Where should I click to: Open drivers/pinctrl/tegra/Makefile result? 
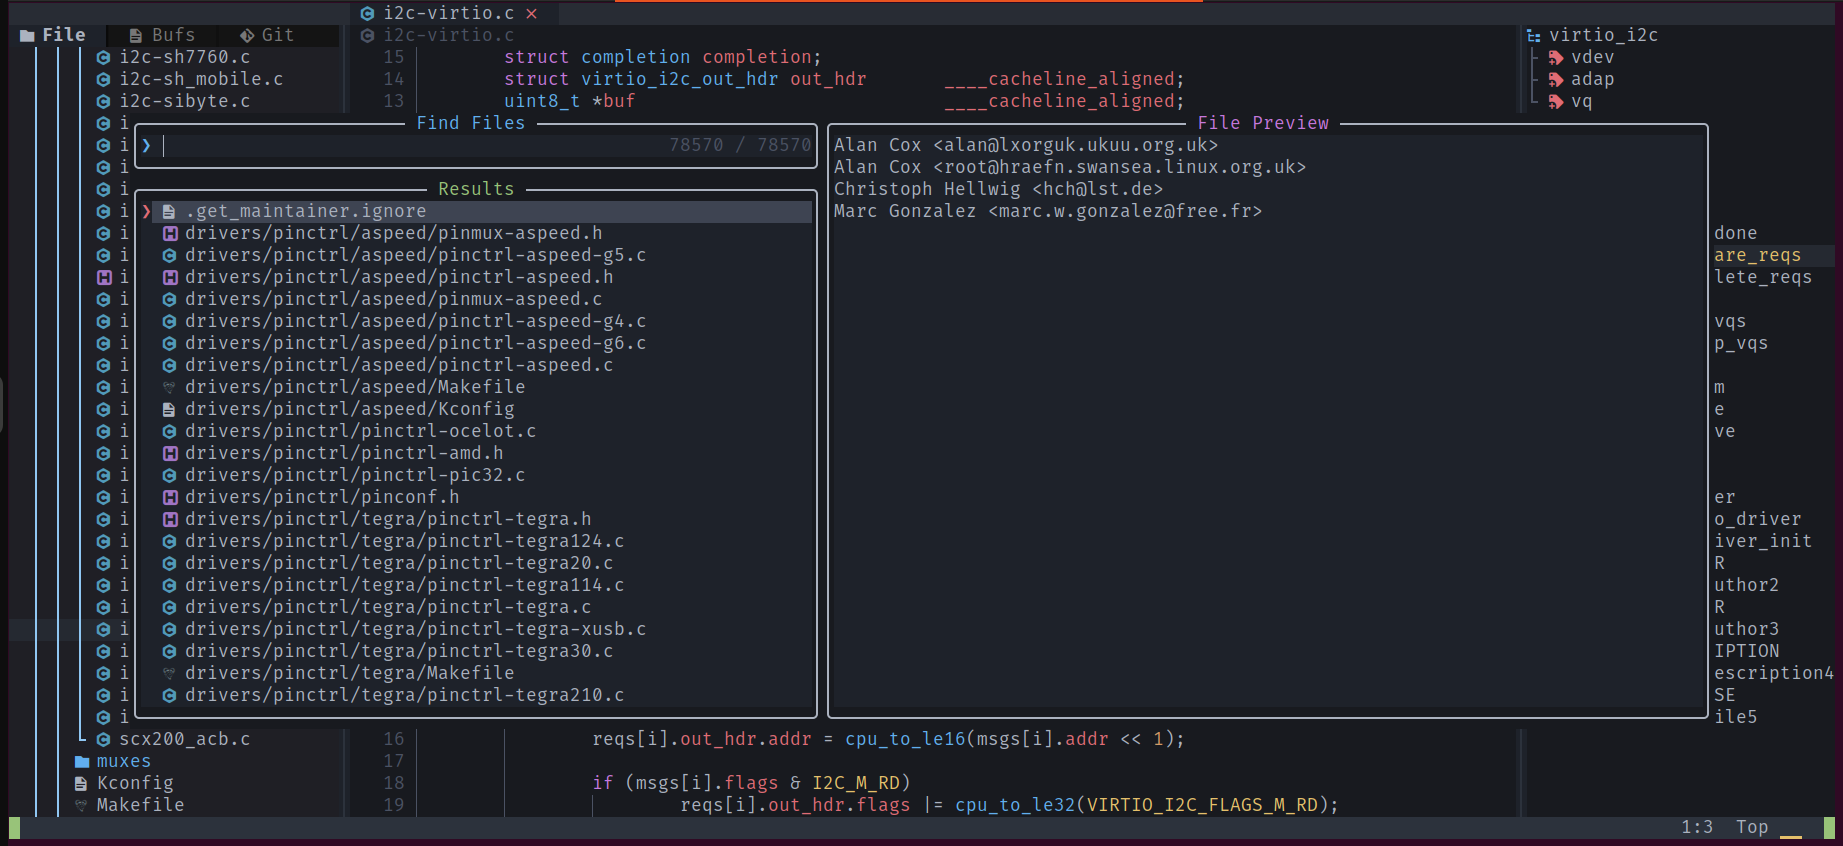coord(349,673)
